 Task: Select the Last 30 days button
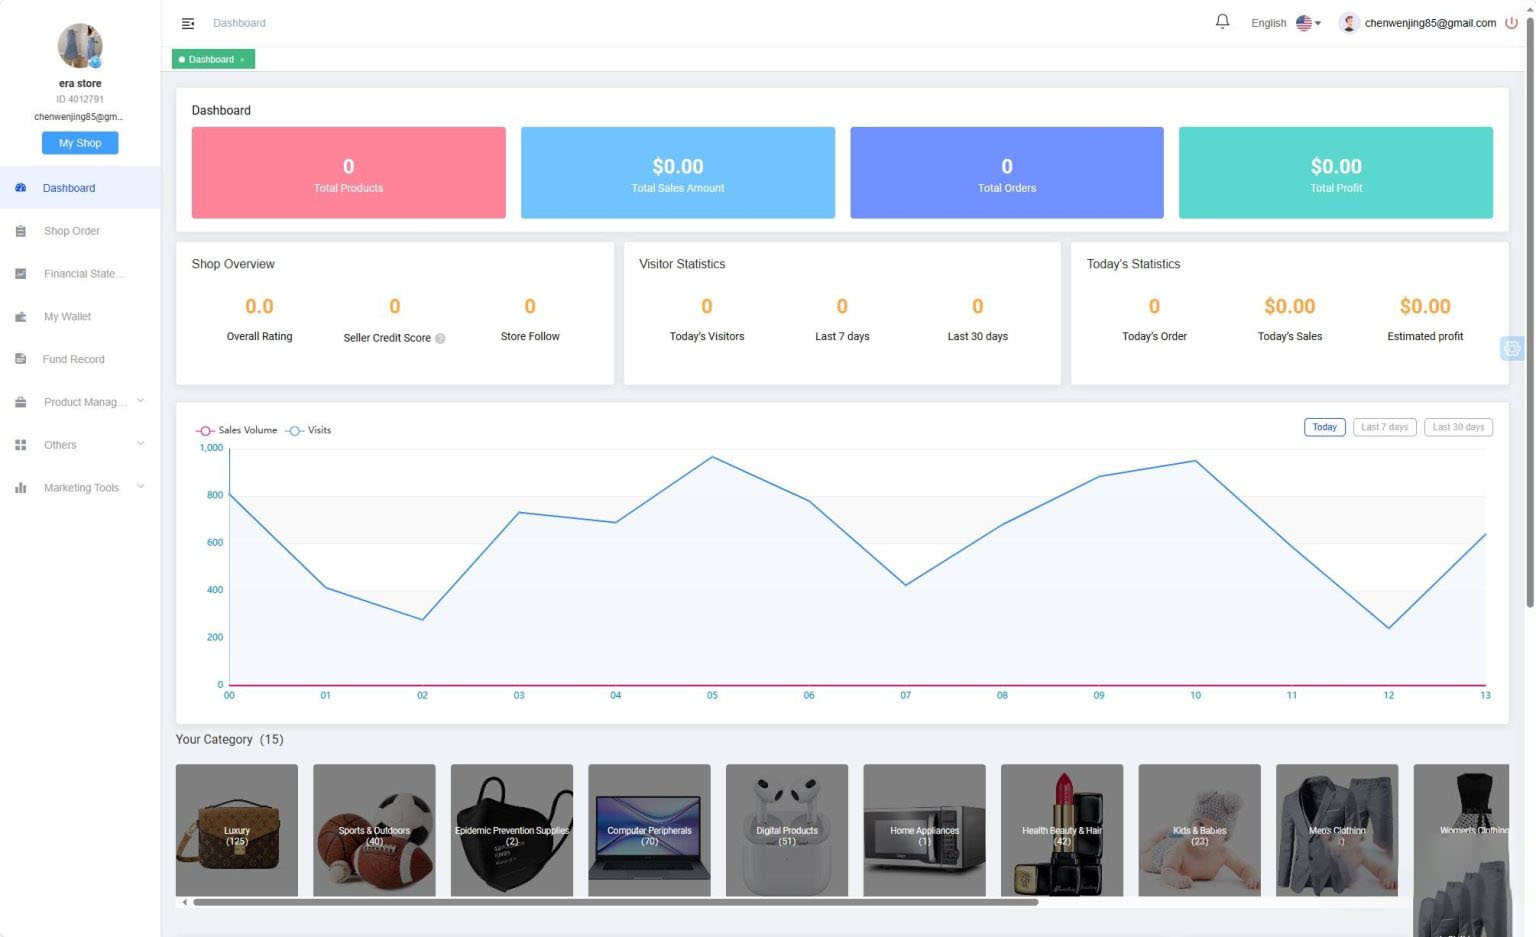(x=1458, y=427)
